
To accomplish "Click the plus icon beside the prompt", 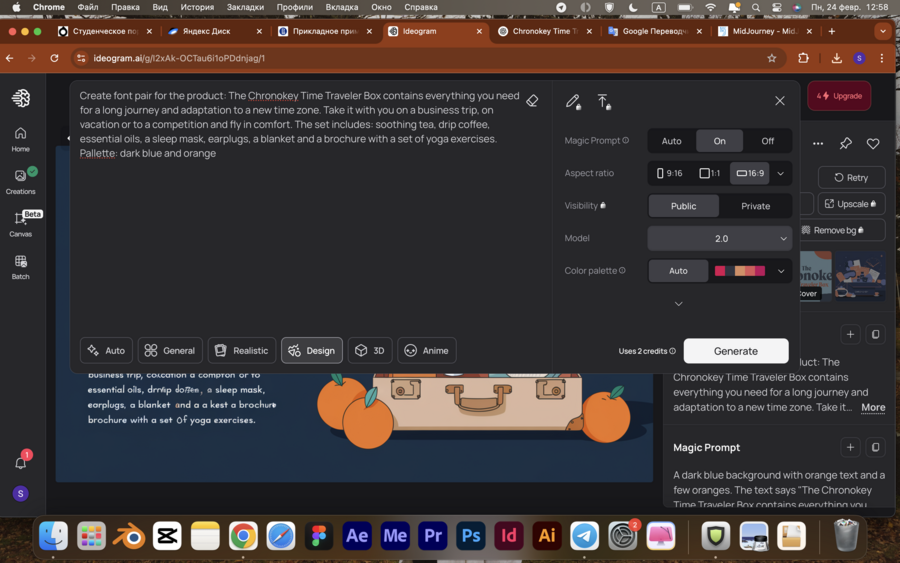I will (x=851, y=334).
